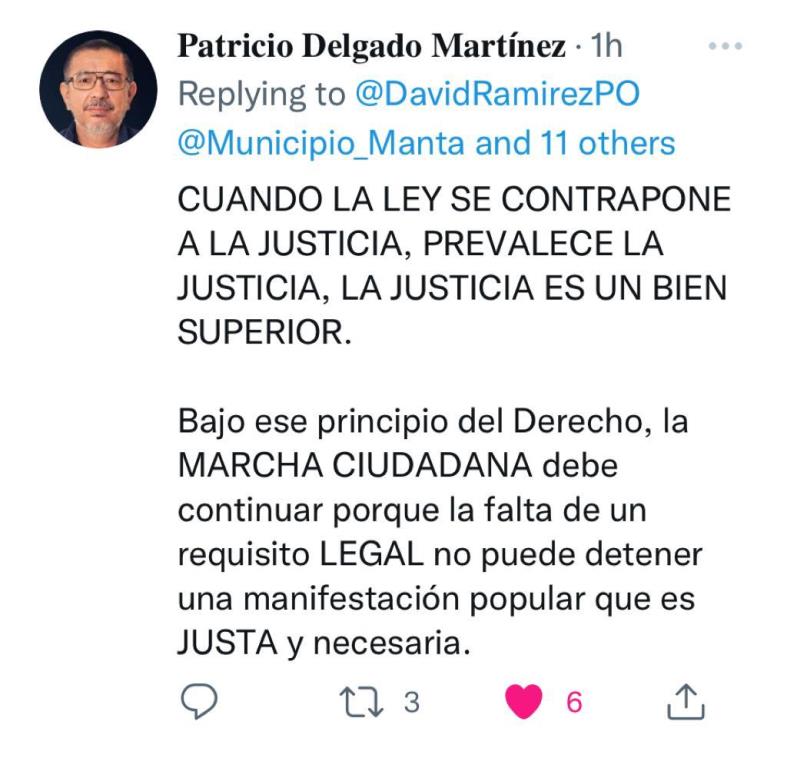The width and height of the screenshot is (787, 768).
Task: Visit the @DavidRamirezPO mention
Action: point(497,94)
